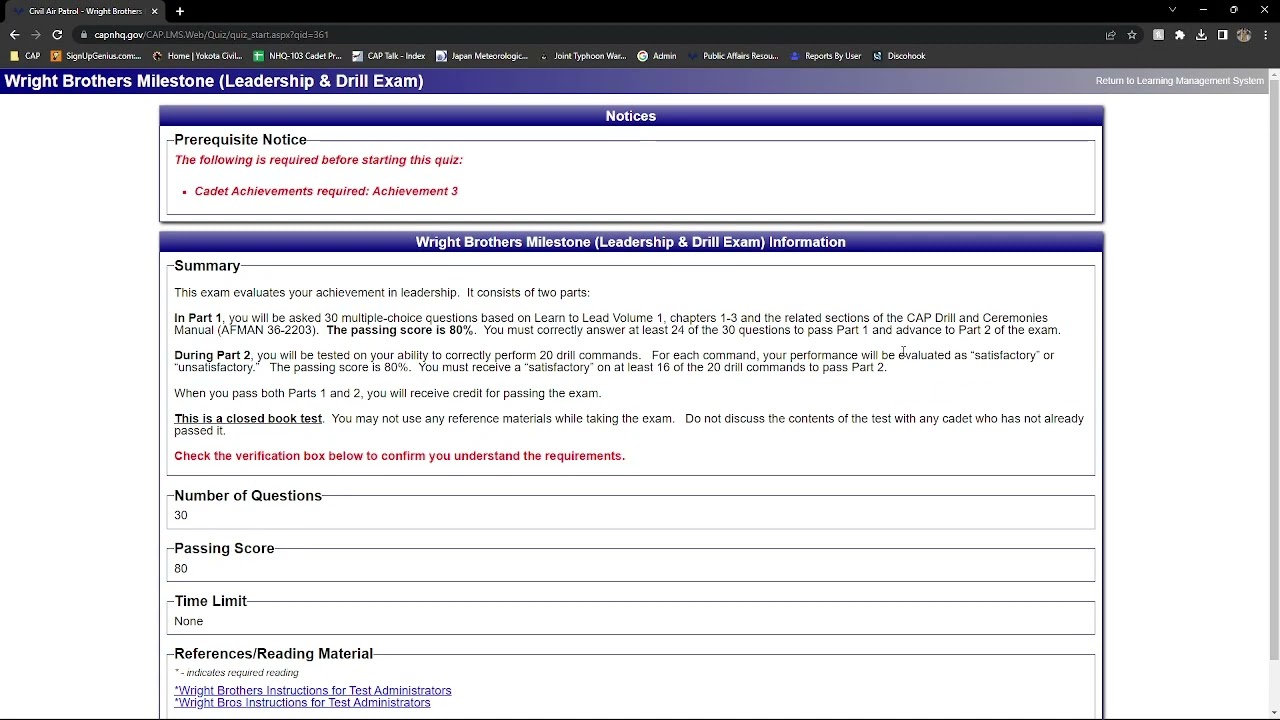
Task: Open the extensions puzzle icon
Action: tap(1180, 35)
